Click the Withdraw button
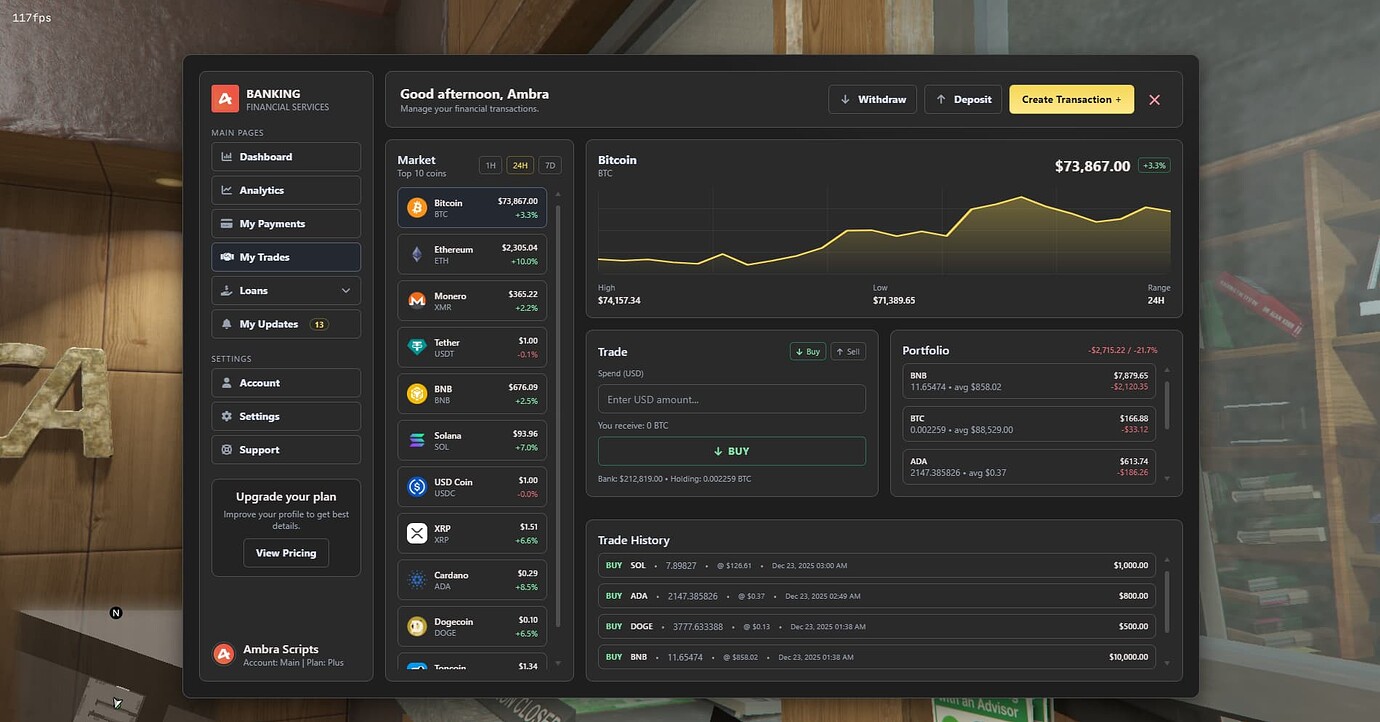Viewport: 1380px width, 722px height. 873,100
